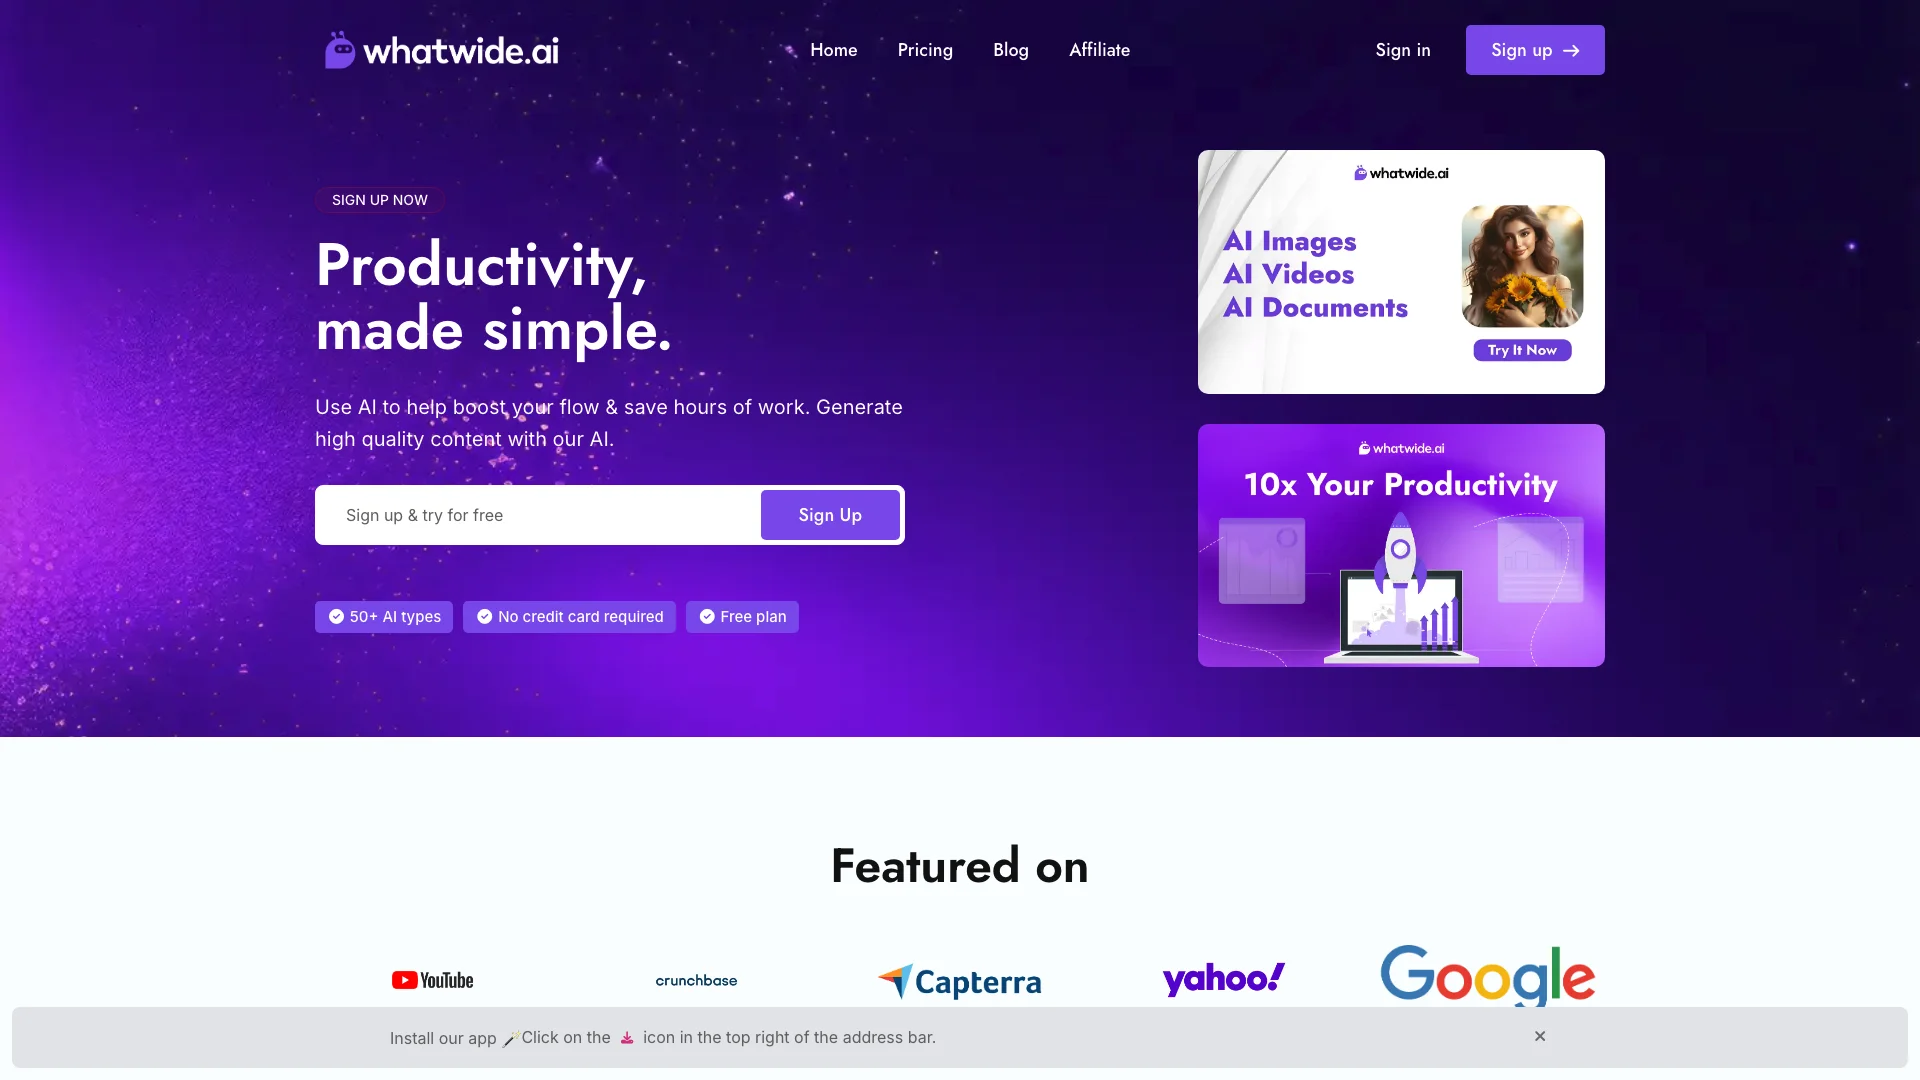Dismiss the install app notification banner
This screenshot has height=1080, width=1920.
(x=1540, y=1036)
